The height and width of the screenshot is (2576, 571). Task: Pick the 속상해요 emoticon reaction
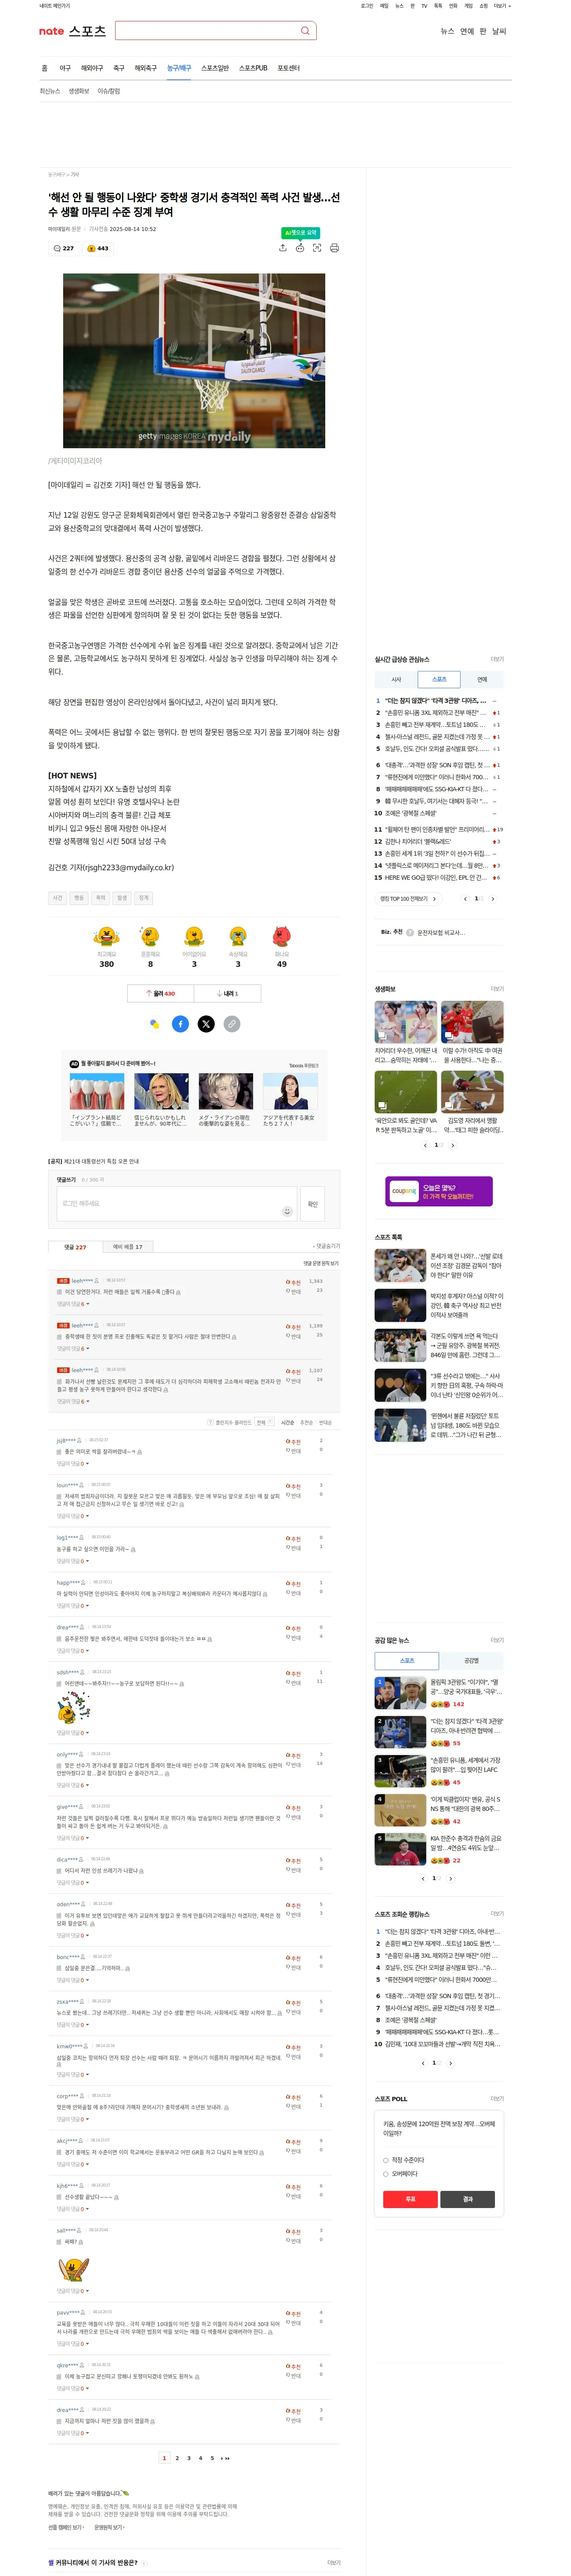click(x=238, y=936)
